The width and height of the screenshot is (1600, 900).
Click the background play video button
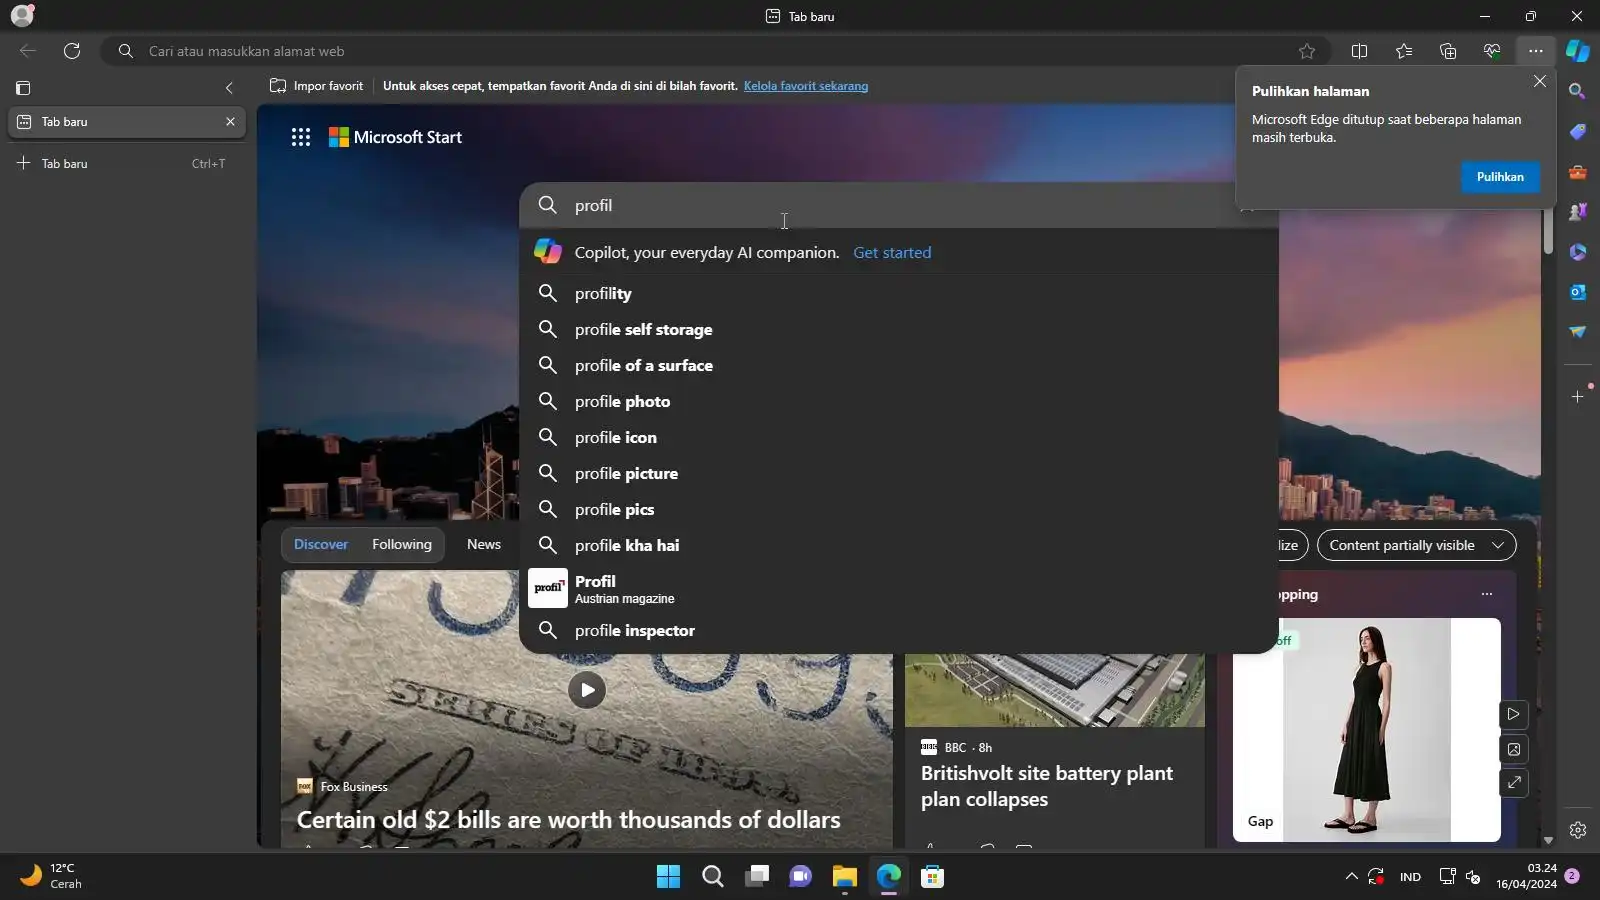[1514, 714]
